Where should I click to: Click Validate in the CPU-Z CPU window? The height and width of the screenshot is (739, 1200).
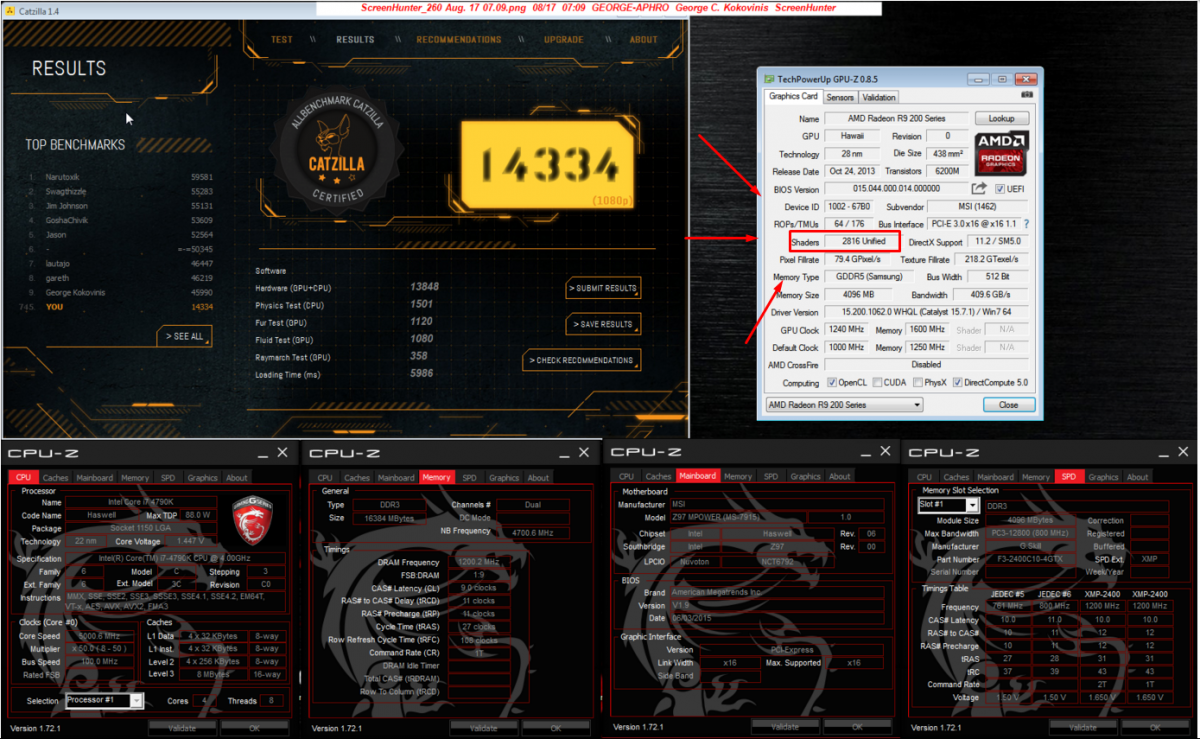(183, 728)
